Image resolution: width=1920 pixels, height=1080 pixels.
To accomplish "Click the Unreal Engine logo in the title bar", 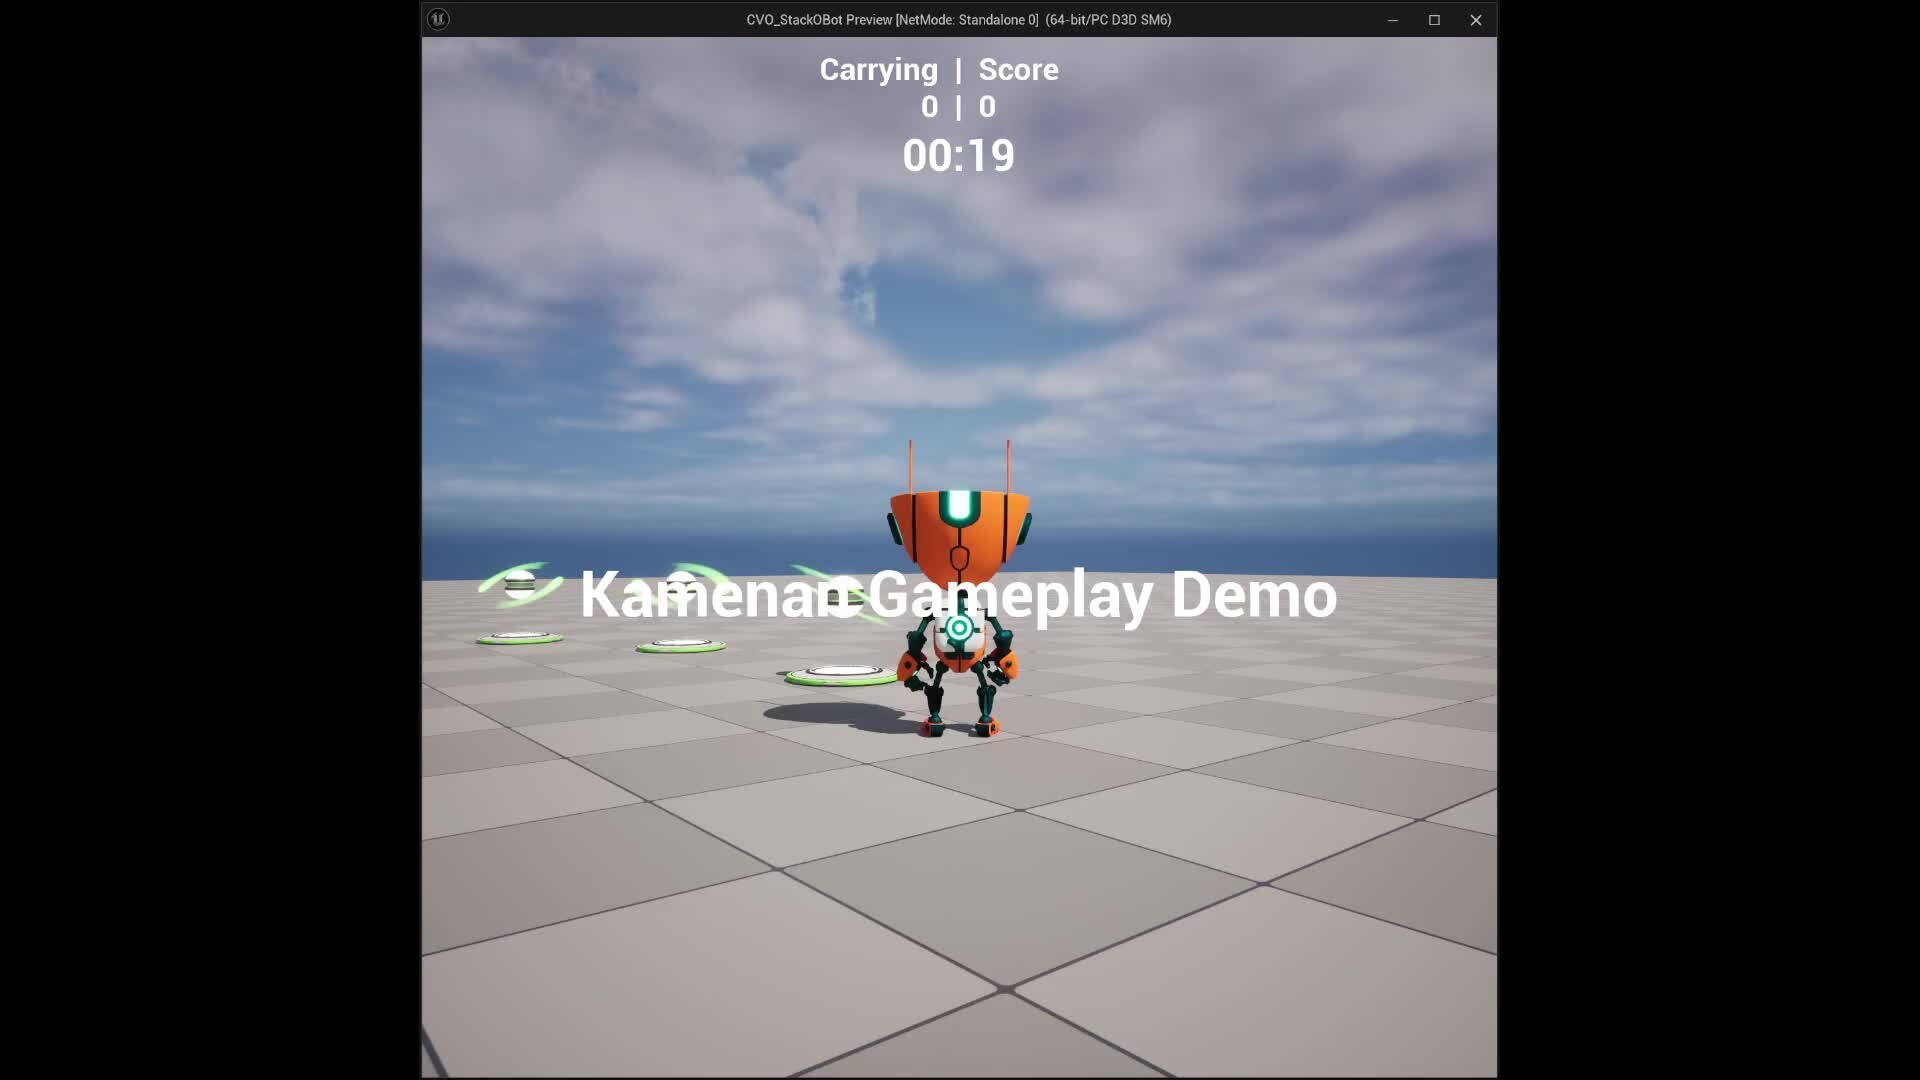I will tap(437, 19).
